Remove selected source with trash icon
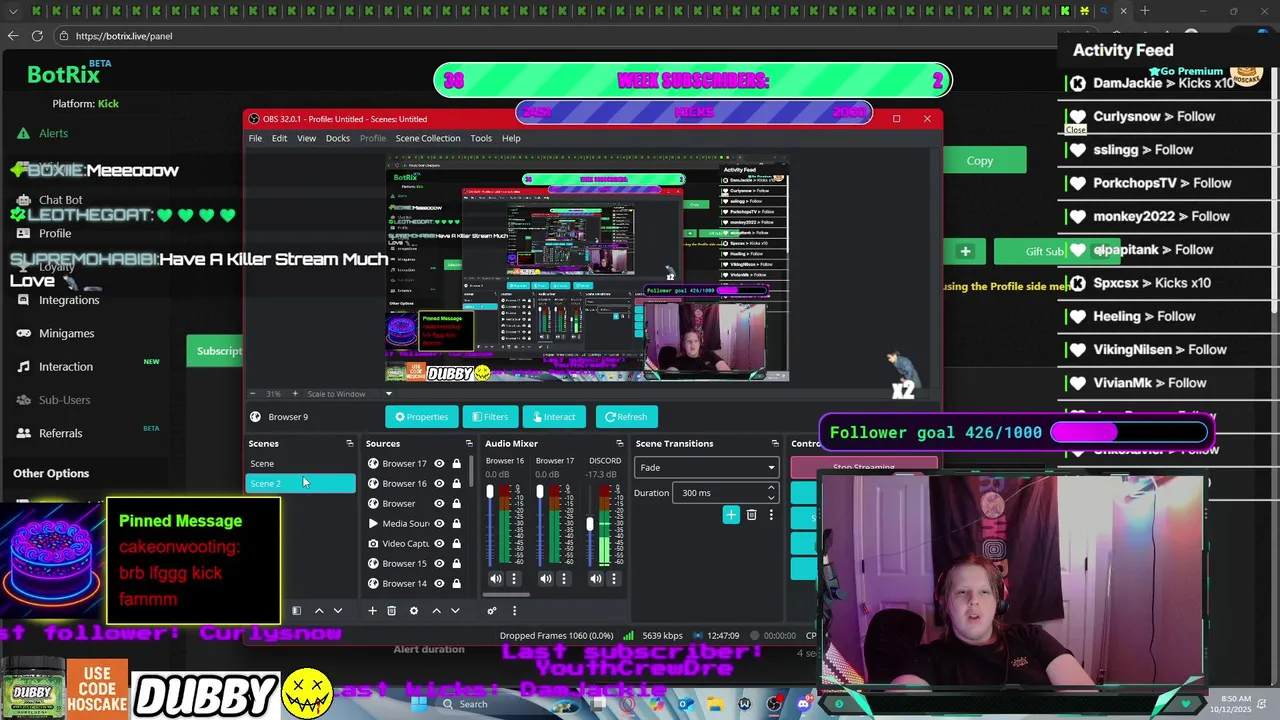The width and height of the screenshot is (1280, 720). tap(392, 611)
